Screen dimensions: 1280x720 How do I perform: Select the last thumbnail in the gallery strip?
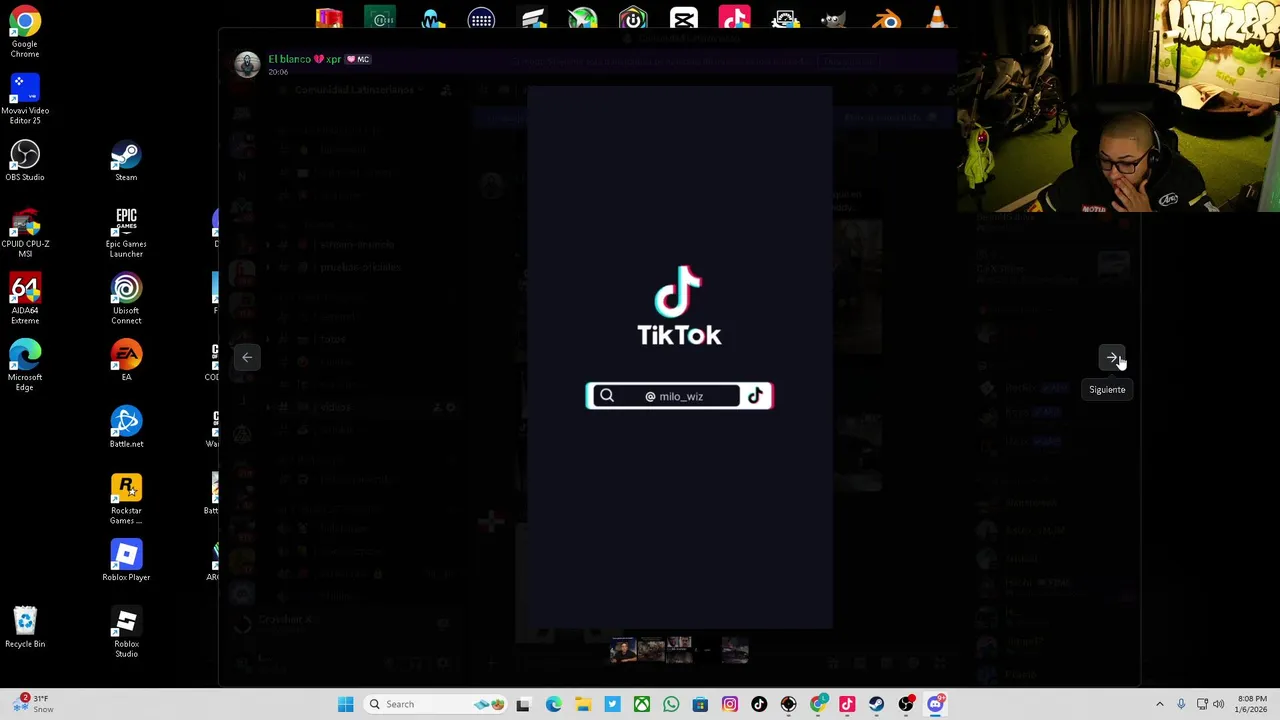[735, 650]
